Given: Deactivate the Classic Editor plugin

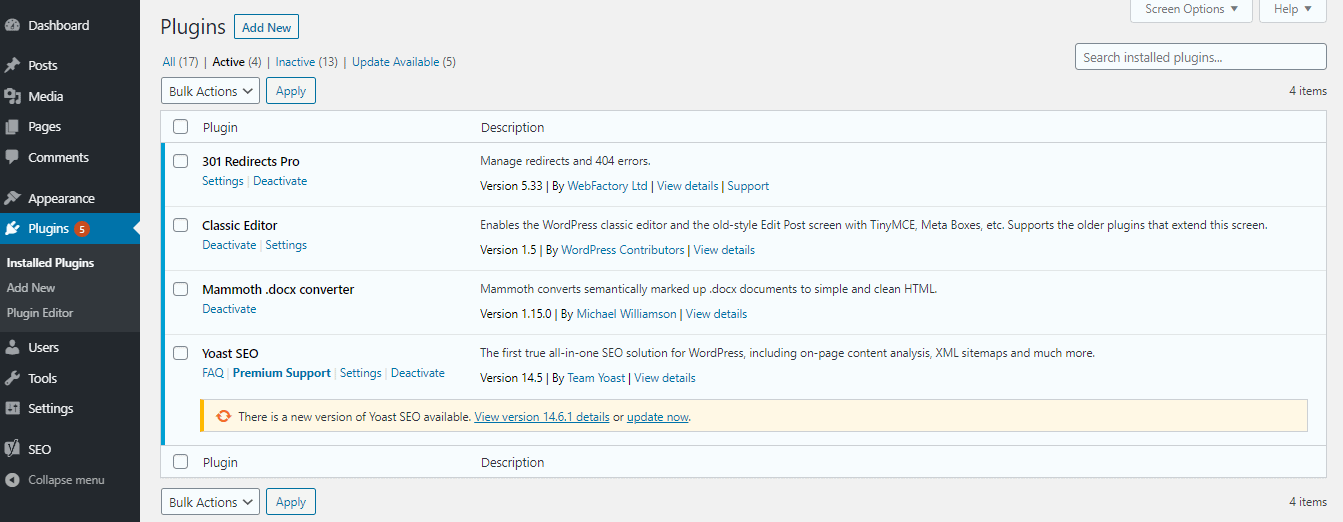Looking at the screenshot, I should click(229, 245).
